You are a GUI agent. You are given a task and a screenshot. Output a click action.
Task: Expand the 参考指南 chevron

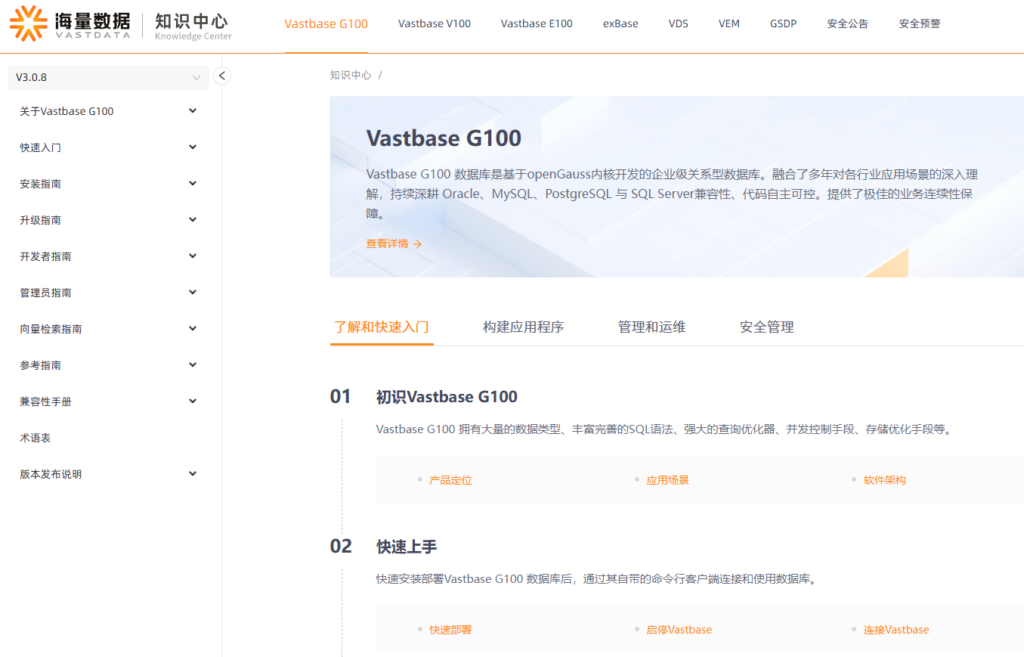point(193,365)
